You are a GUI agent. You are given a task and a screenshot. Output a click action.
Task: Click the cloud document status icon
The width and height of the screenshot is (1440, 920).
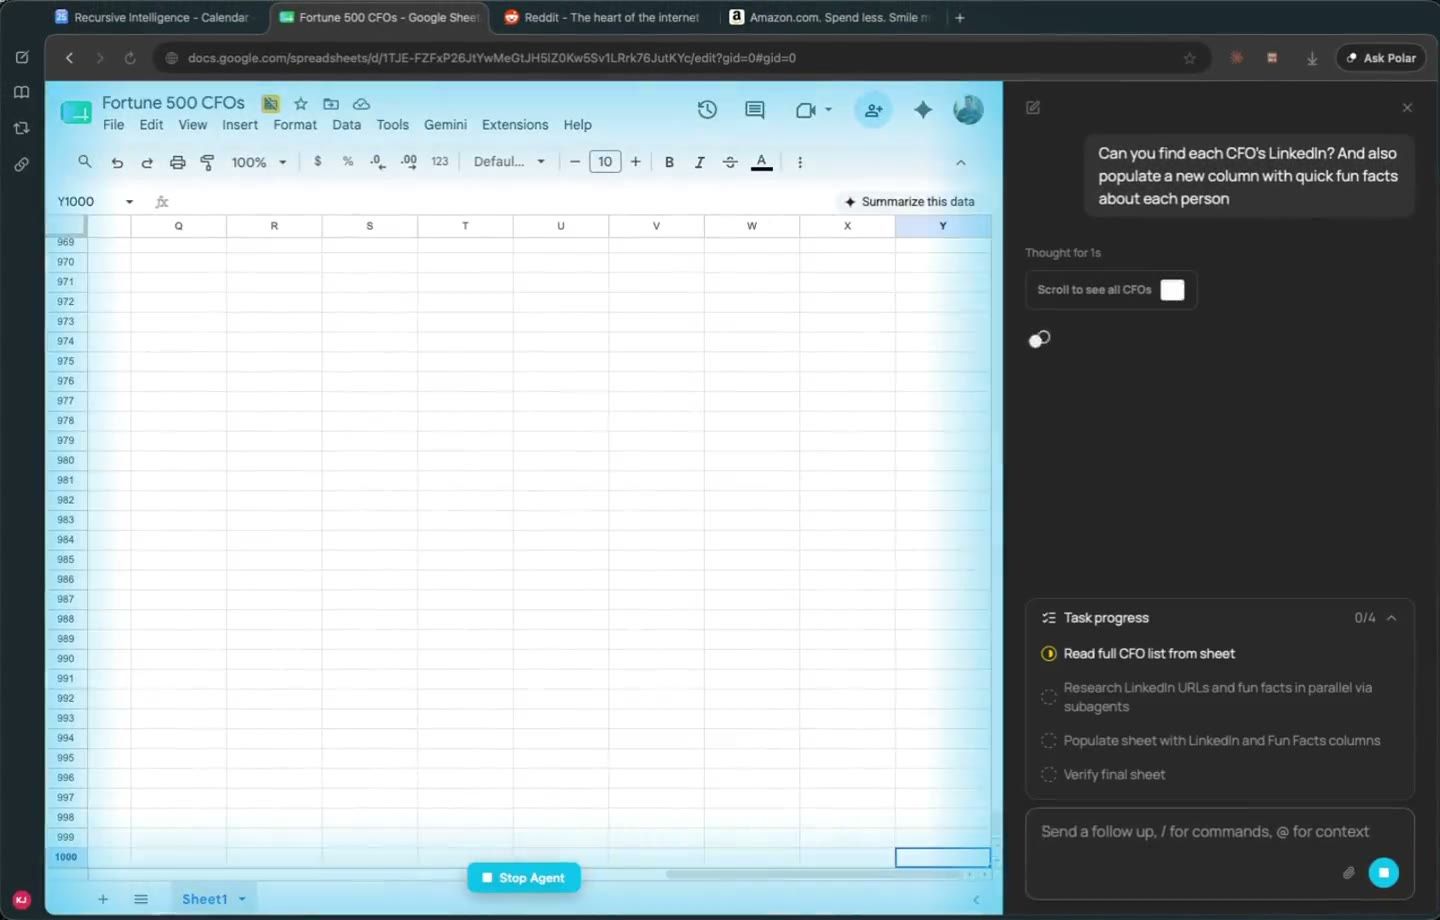(362, 103)
